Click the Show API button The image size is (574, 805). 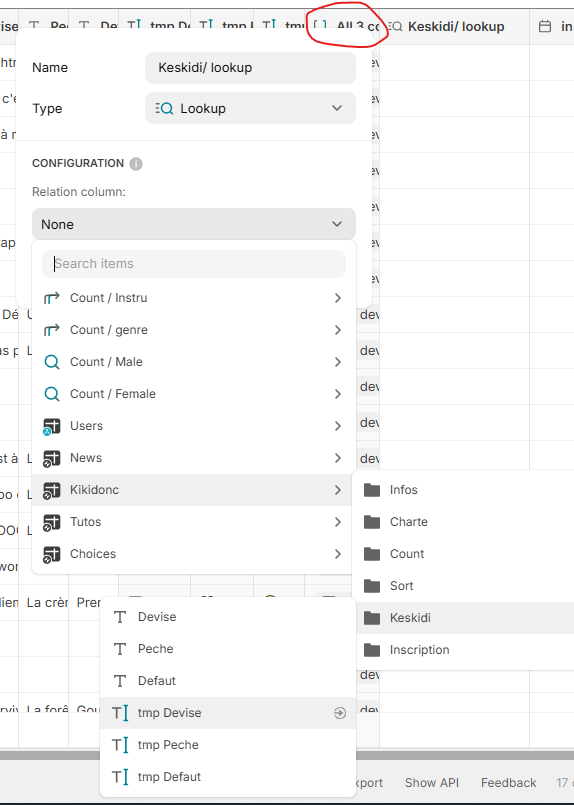coord(432,783)
